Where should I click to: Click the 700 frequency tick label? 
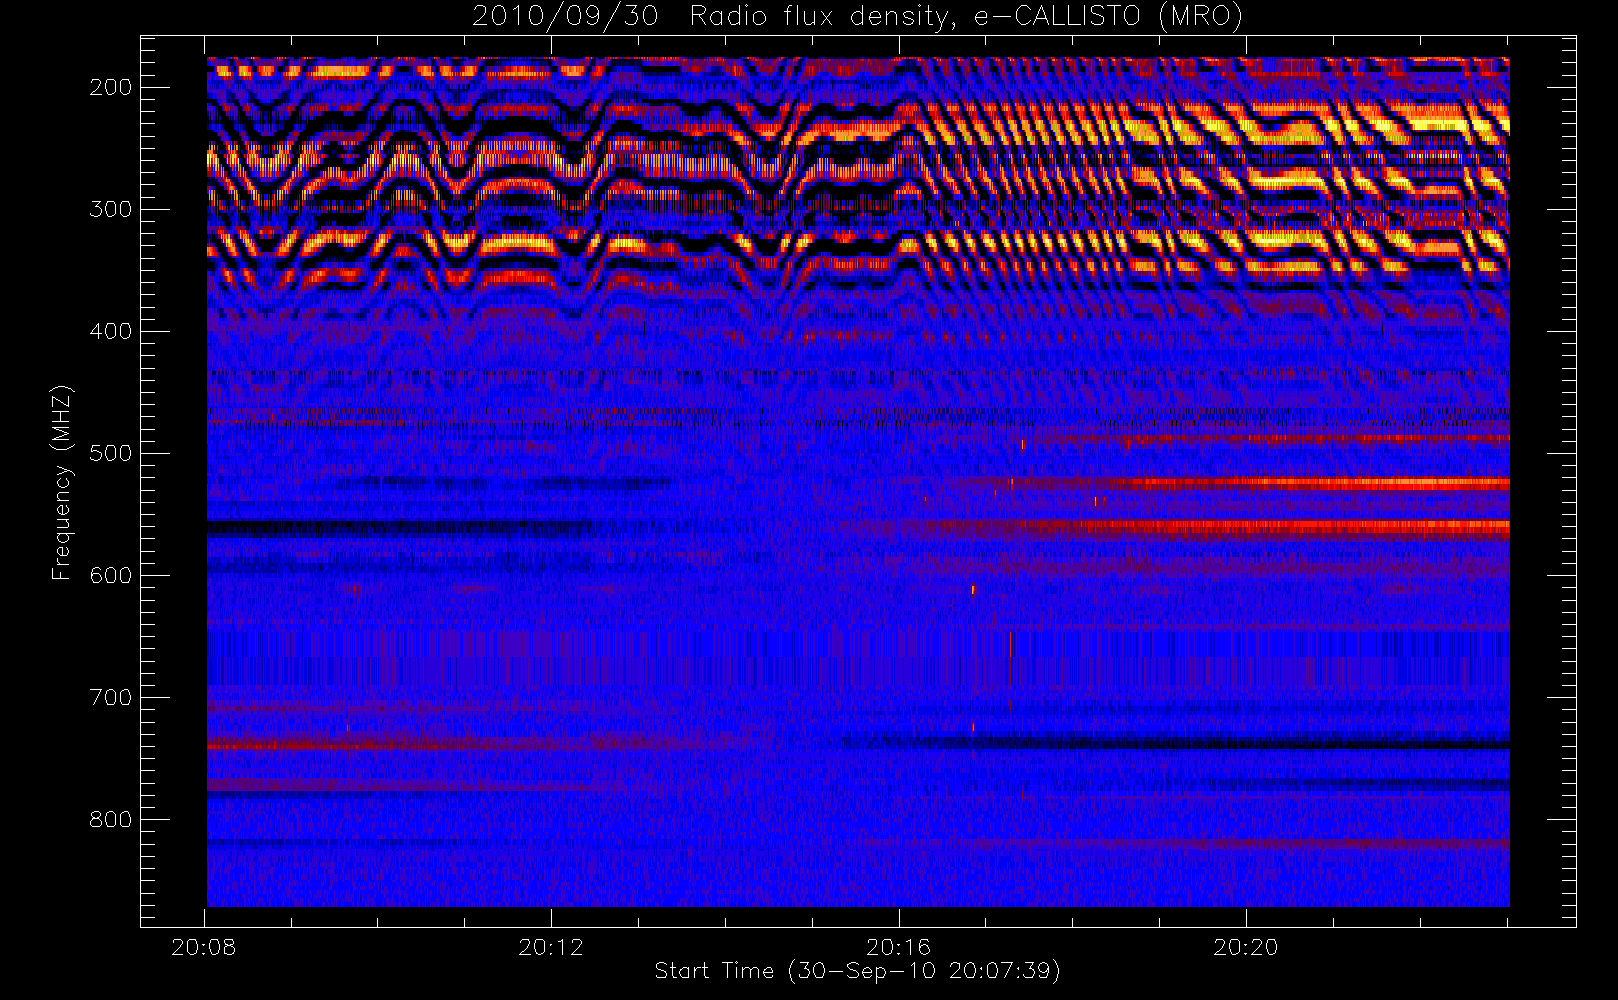(x=110, y=697)
